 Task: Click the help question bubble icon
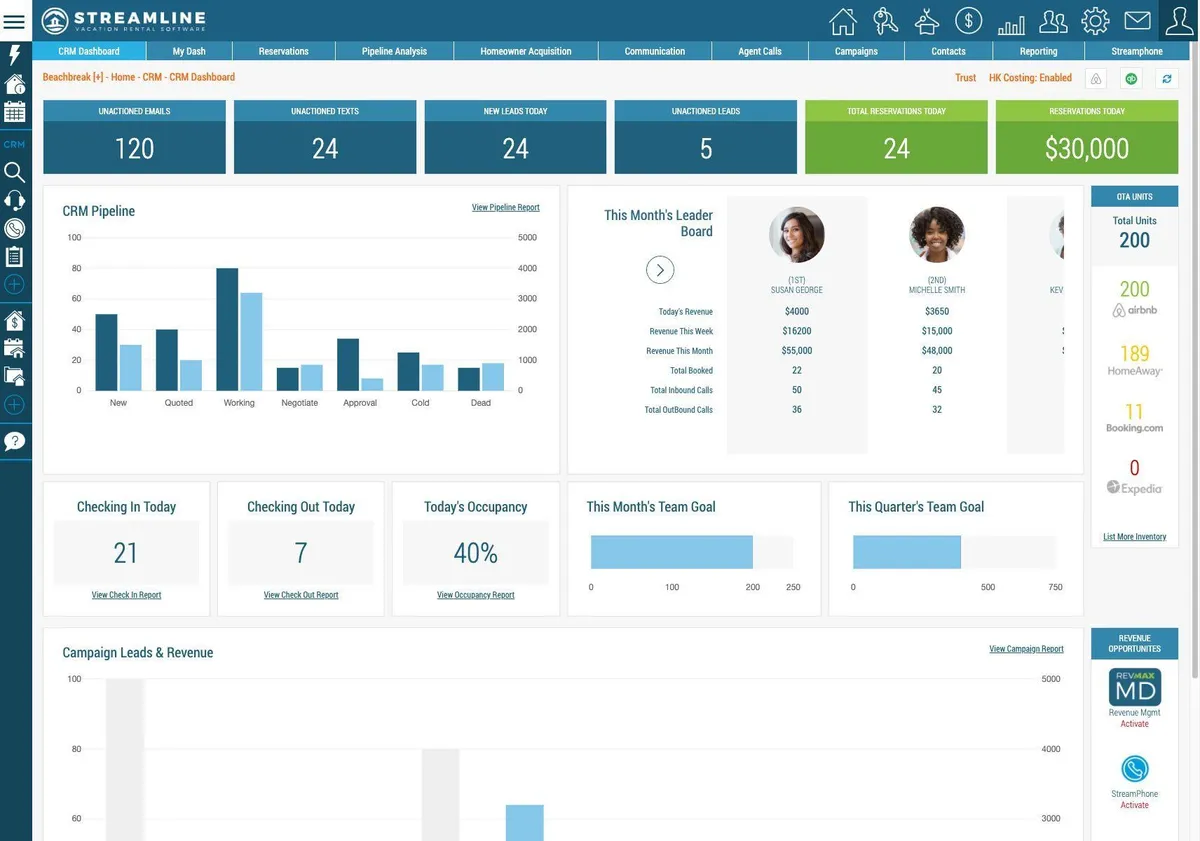(x=15, y=441)
